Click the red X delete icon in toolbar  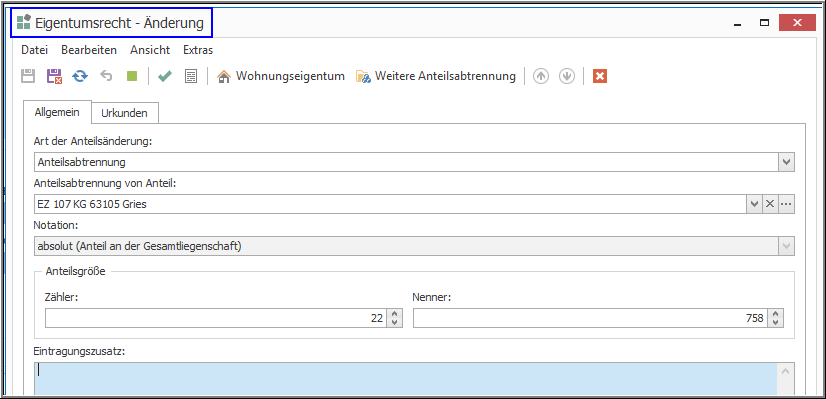coord(600,76)
